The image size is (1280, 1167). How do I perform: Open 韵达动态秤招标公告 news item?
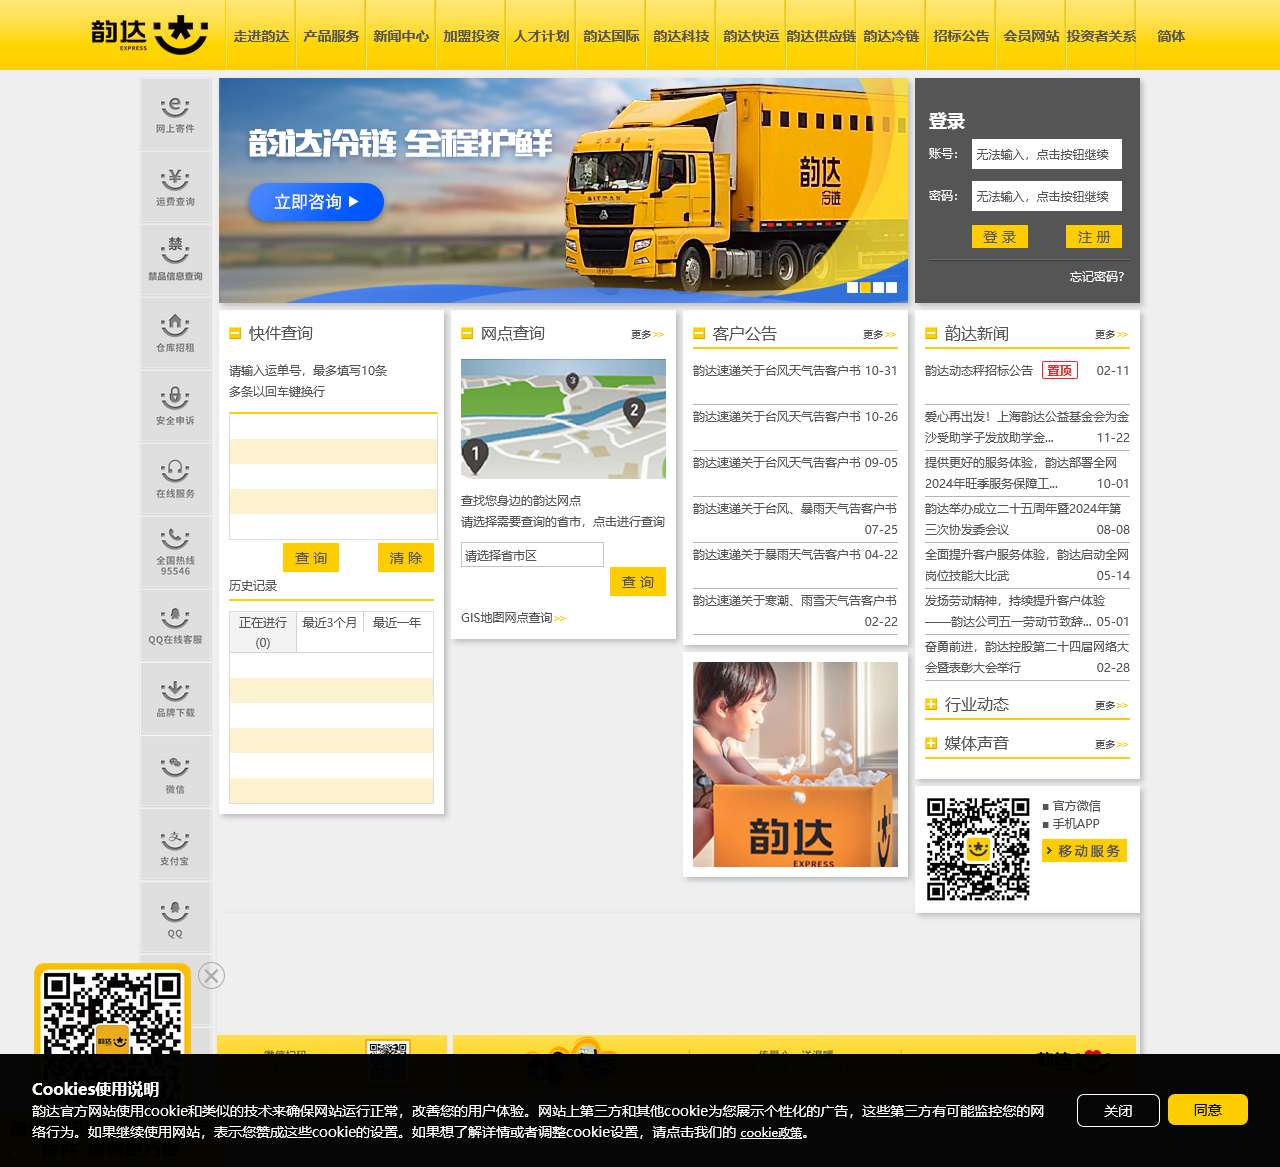tap(979, 370)
